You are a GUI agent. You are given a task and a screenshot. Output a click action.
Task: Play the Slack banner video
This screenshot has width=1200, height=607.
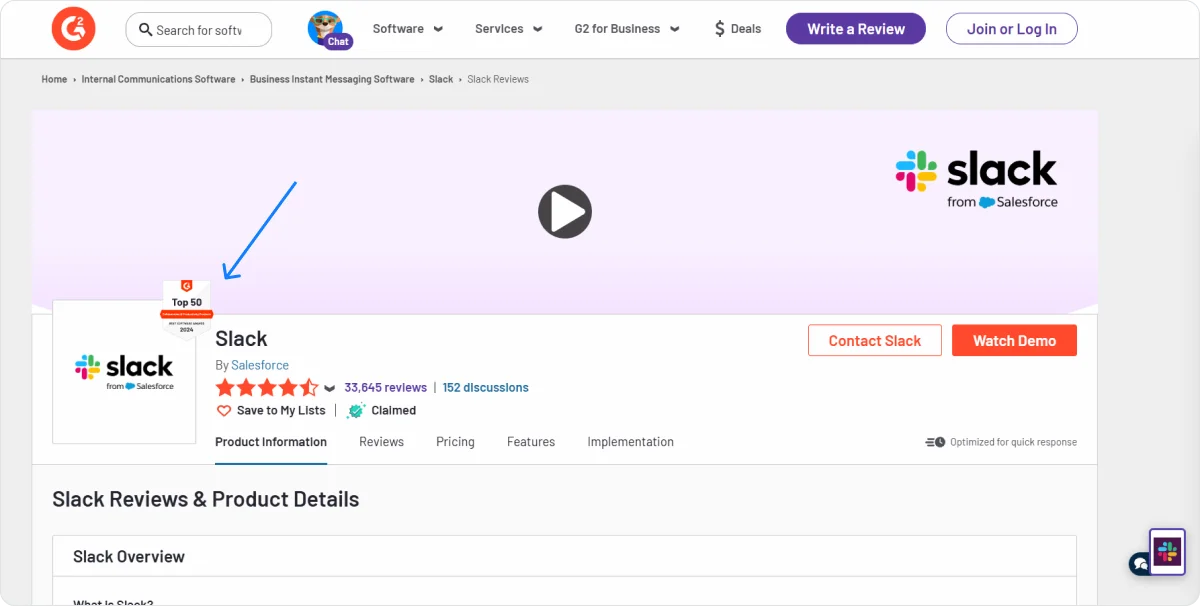click(x=565, y=211)
